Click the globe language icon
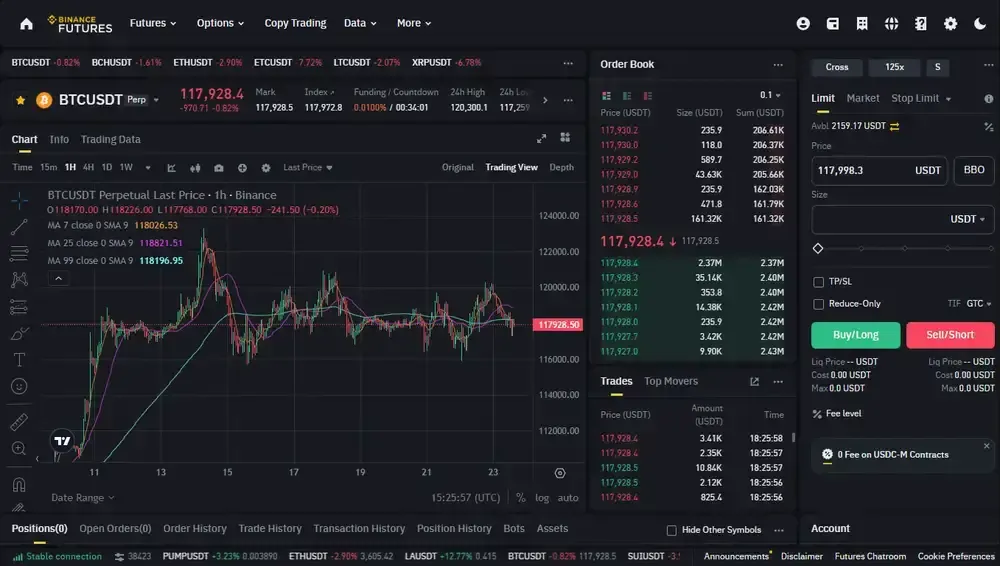Image resolution: width=1000 pixels, height=566 pixels. [x=891, y=24]
